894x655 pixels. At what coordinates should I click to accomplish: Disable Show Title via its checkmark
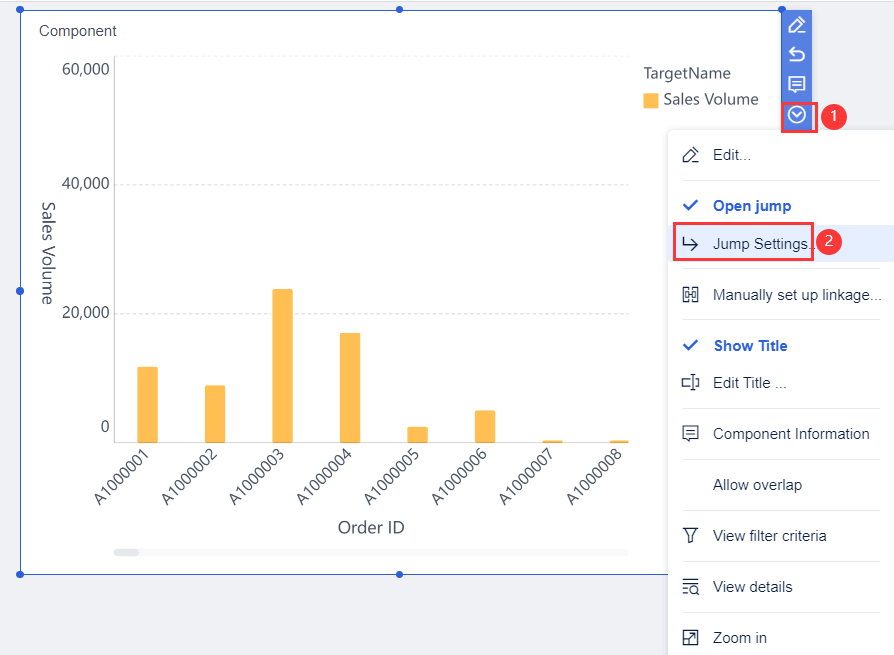pos(690,345)
